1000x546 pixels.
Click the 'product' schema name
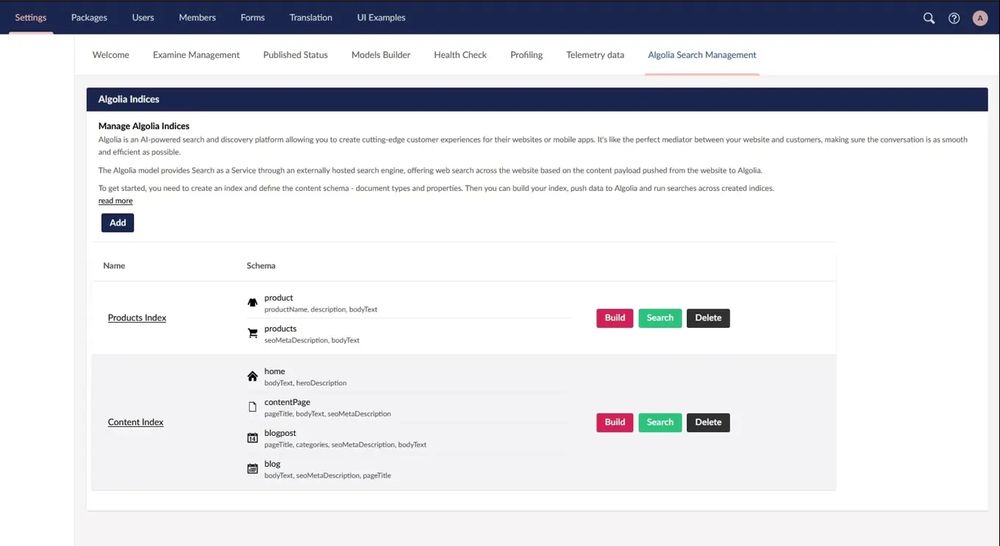[279, 298]
